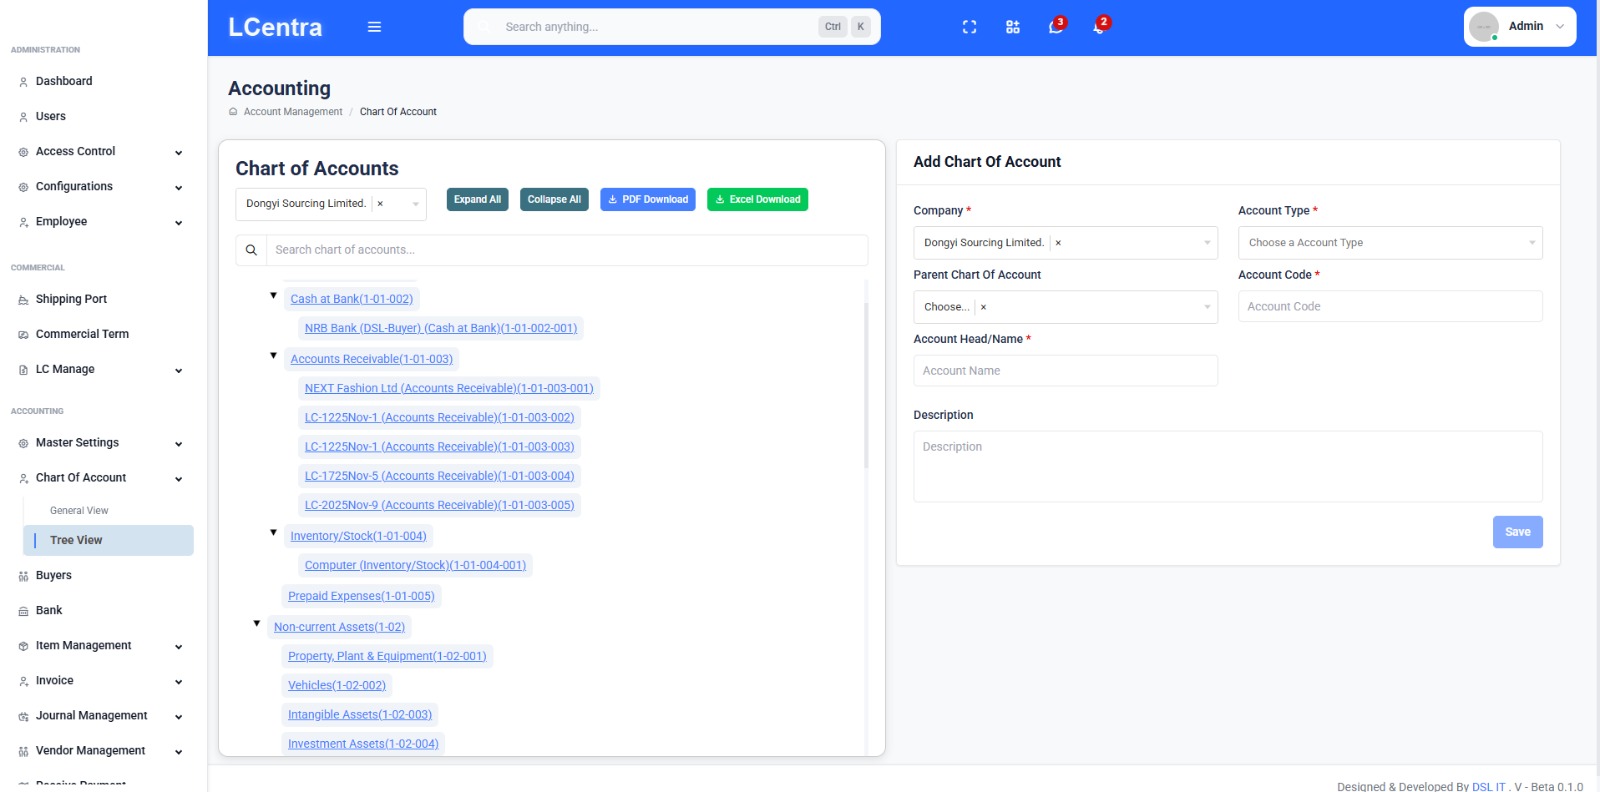Open General View in sidebar

tap(79, 511)
